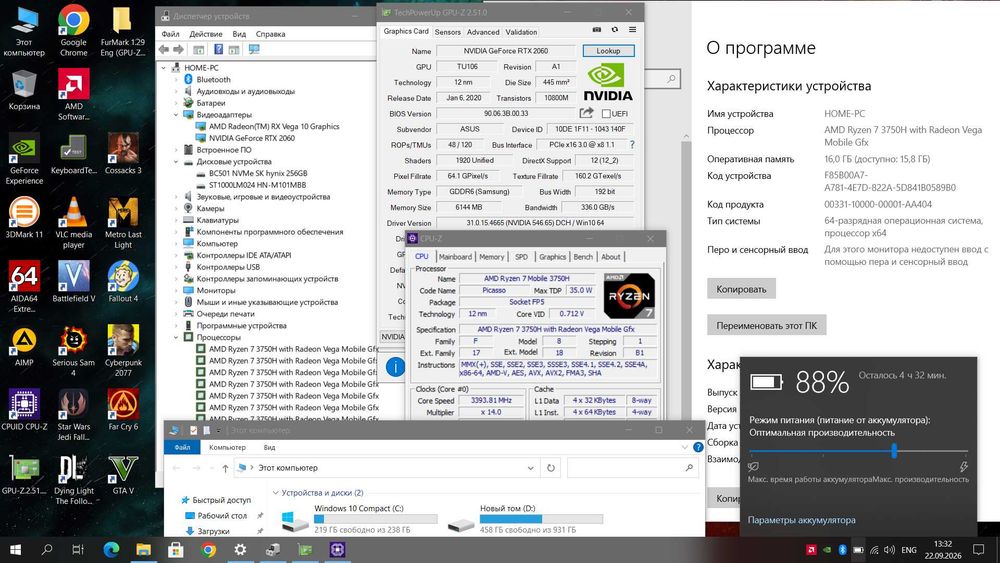Click ENG language indicator in tray

click(x=909, y=550)
